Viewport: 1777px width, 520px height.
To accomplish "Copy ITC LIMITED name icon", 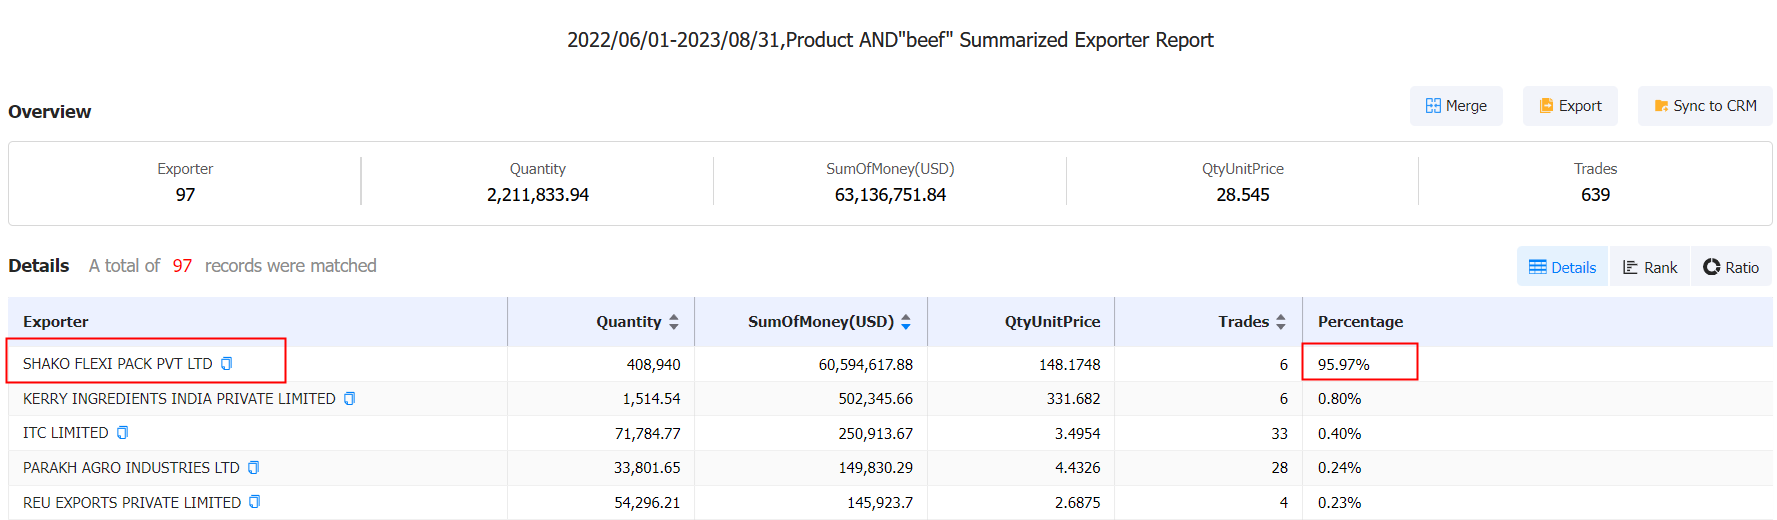I will tap(122, 433).
